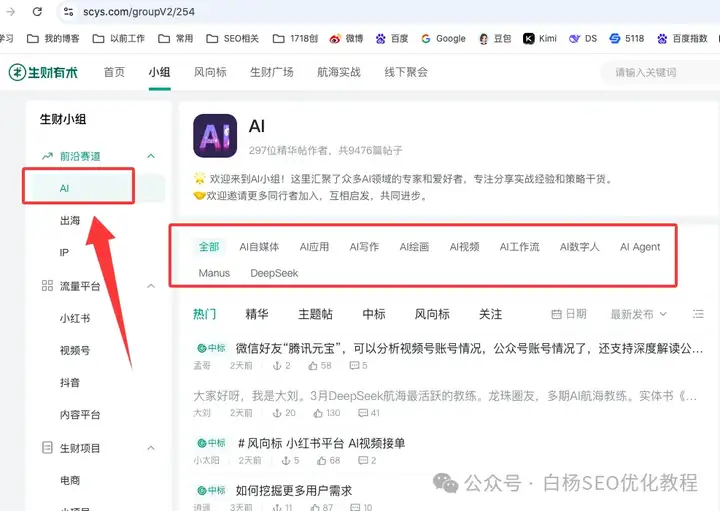
Task: Open the 最新发布 sort dropdown
Action: (638, 314)
